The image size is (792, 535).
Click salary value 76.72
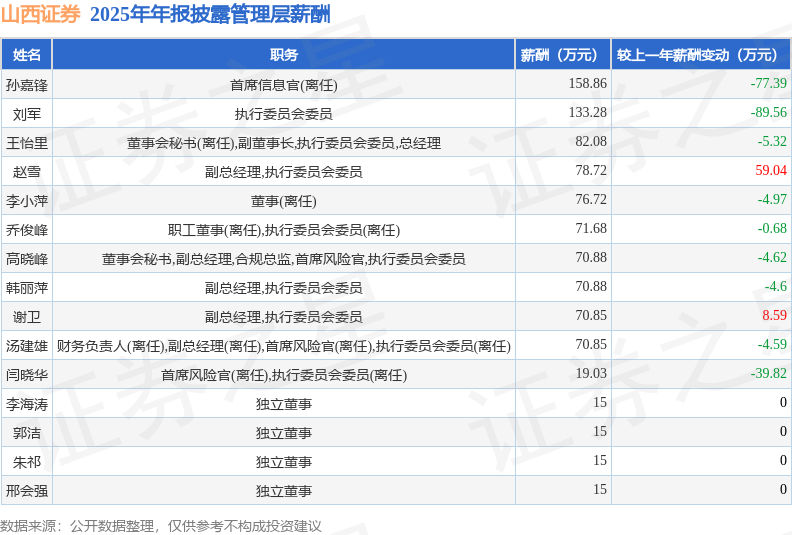click(591, 199)
